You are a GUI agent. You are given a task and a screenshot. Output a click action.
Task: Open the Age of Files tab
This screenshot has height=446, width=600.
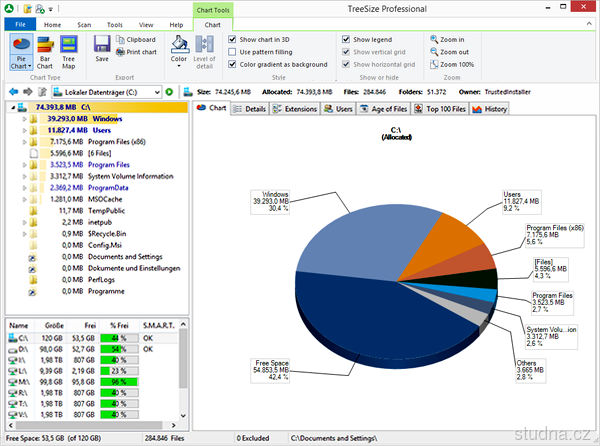point(384,109)
